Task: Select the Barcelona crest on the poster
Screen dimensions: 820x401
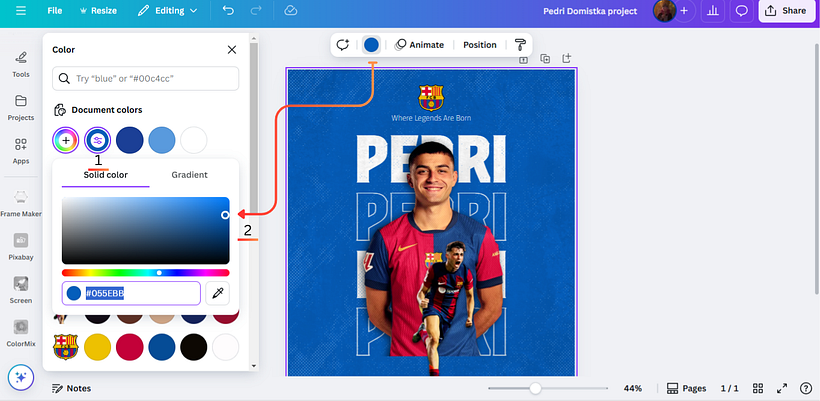Action: point(431,97)
